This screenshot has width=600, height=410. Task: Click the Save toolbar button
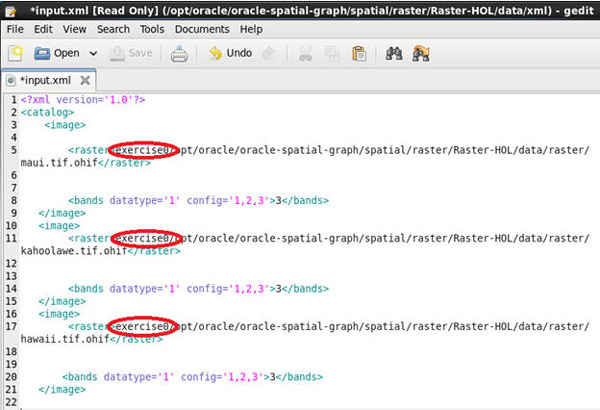pyautogui.click(x=131, y=53)
